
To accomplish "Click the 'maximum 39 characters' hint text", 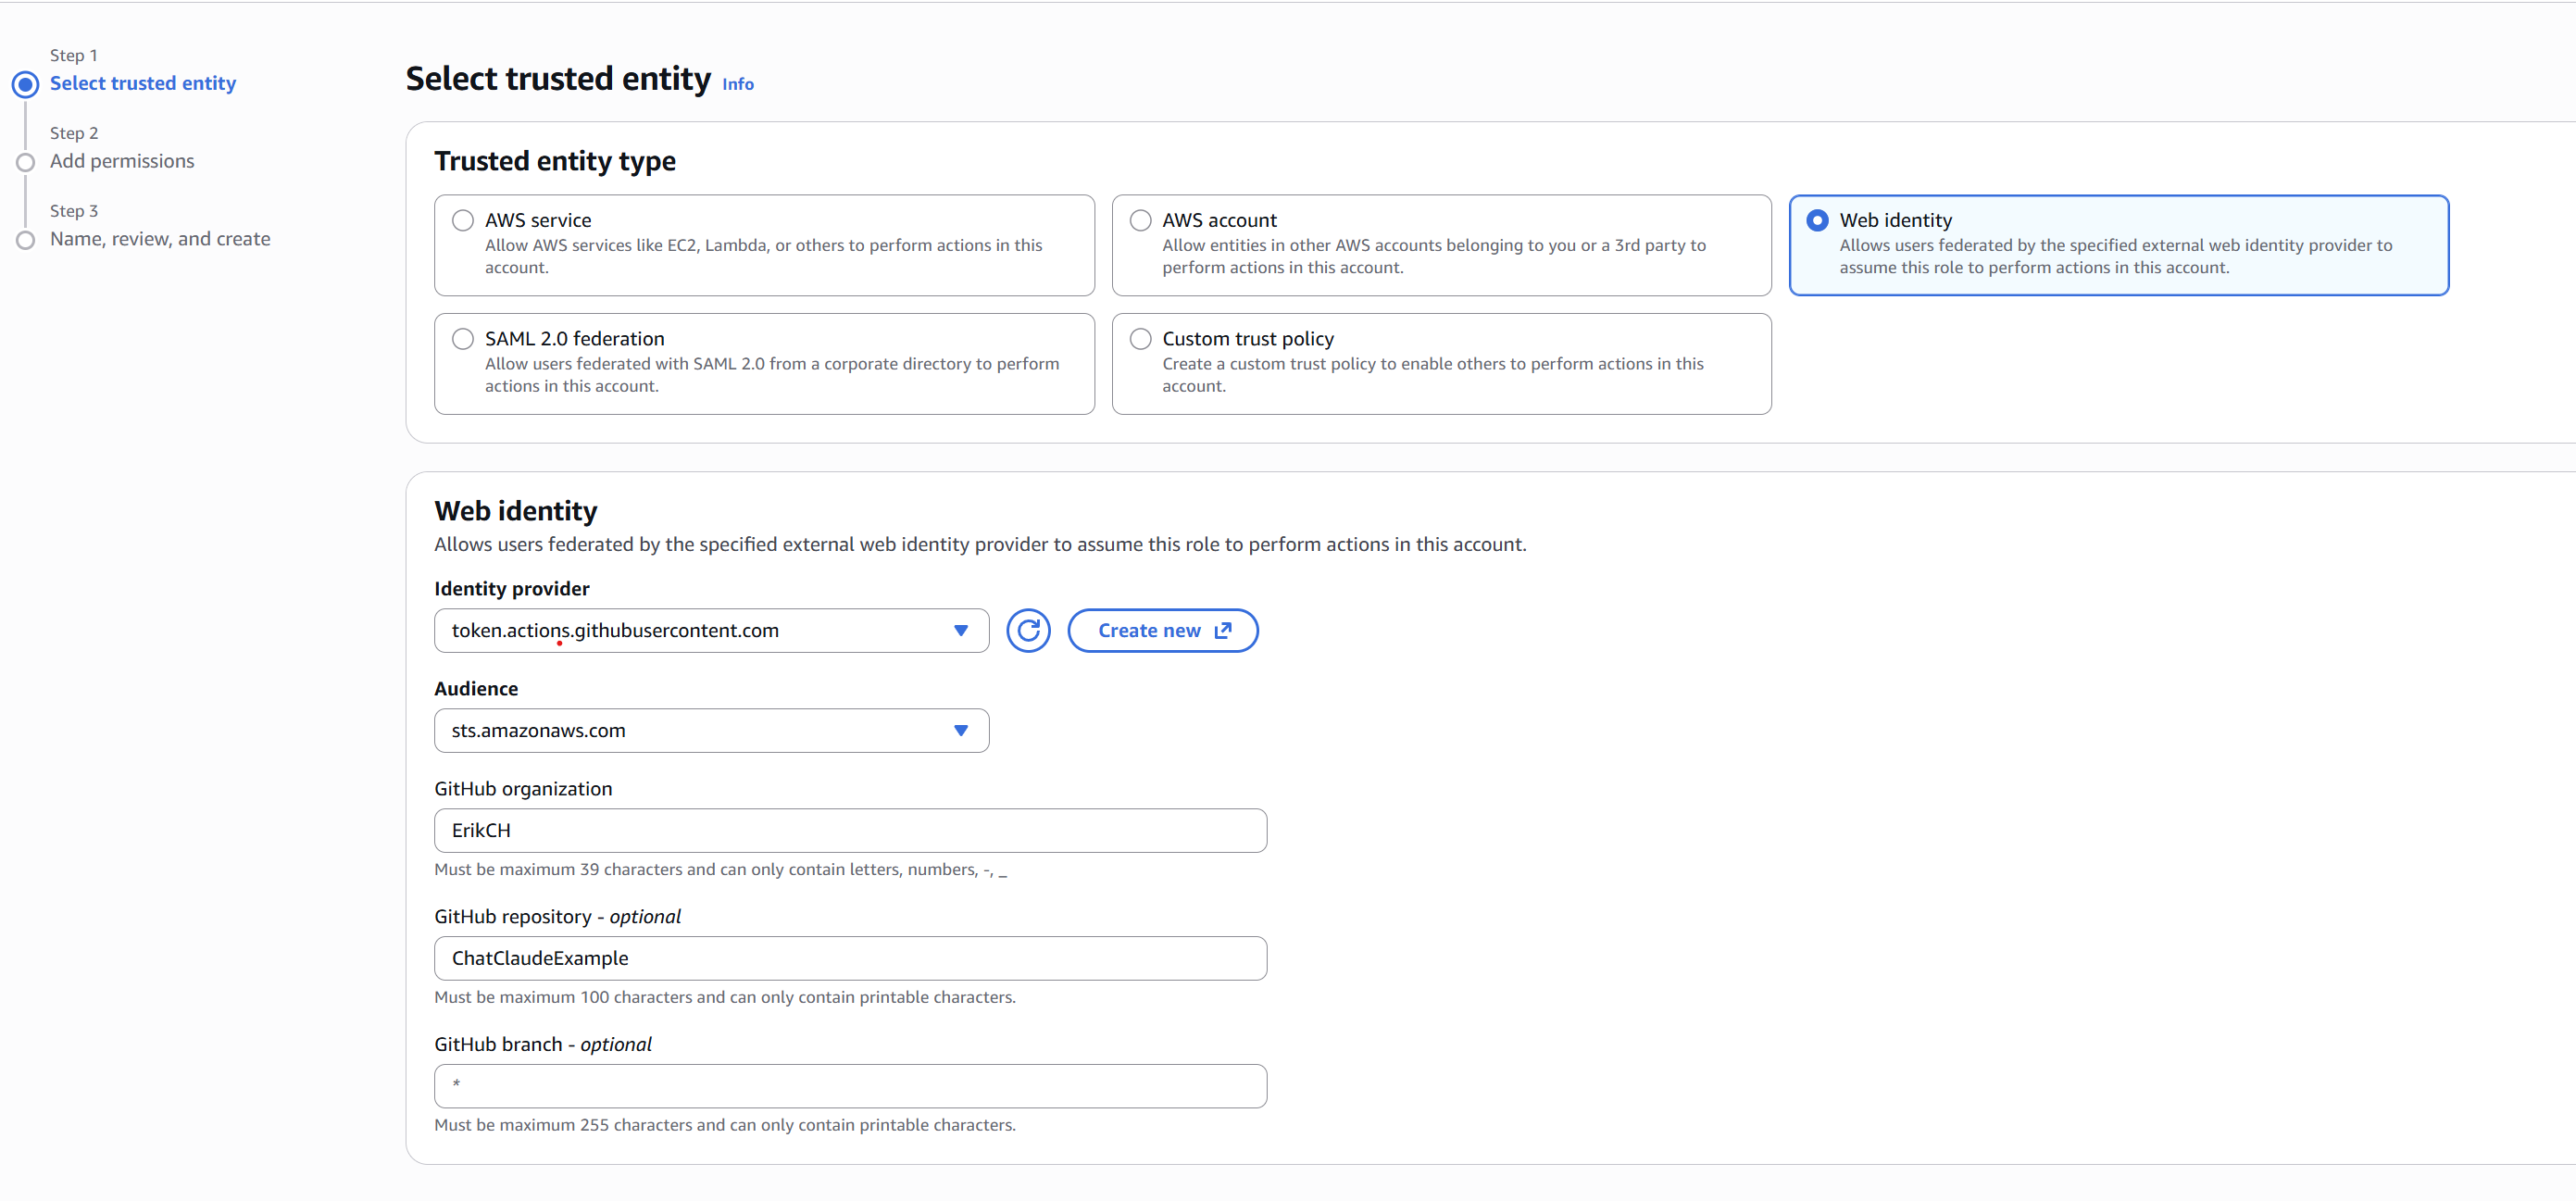I will (721, 870).
